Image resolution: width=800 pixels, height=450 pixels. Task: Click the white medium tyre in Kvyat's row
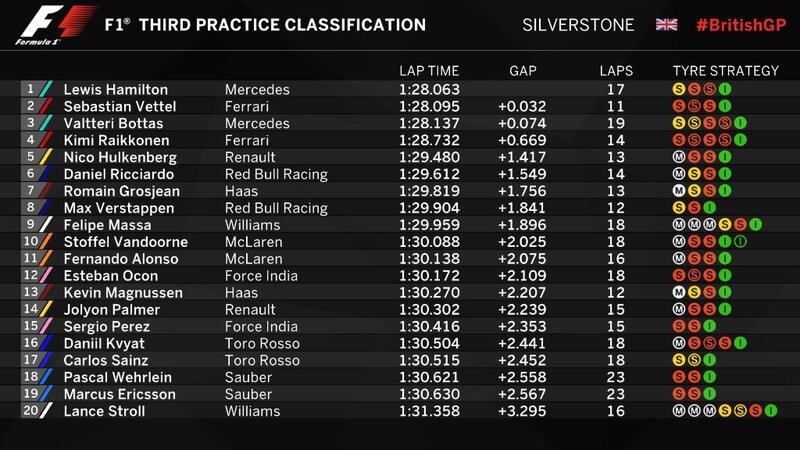[679, 344]
